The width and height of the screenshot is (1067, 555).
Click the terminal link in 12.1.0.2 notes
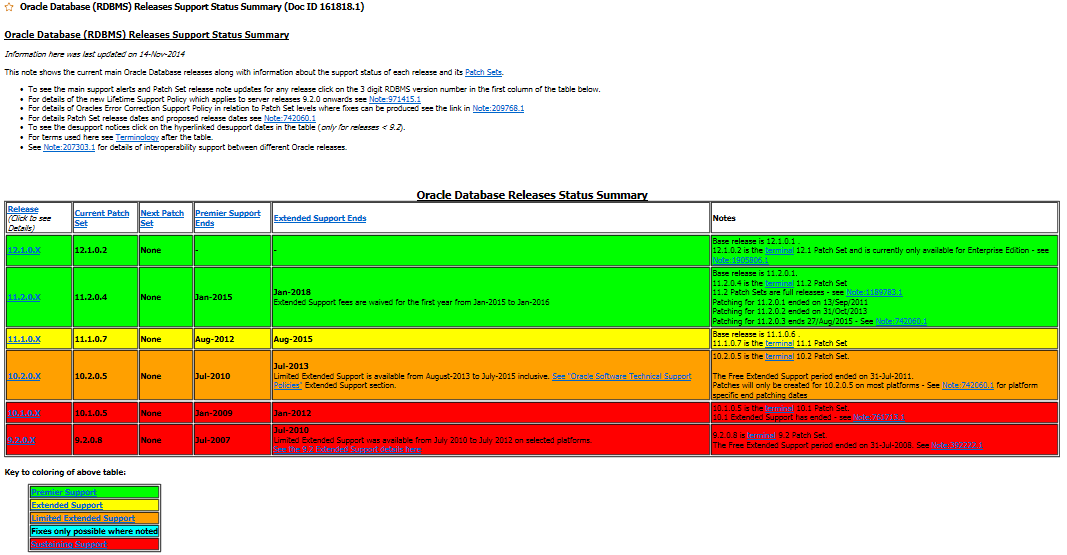(779, 250)
